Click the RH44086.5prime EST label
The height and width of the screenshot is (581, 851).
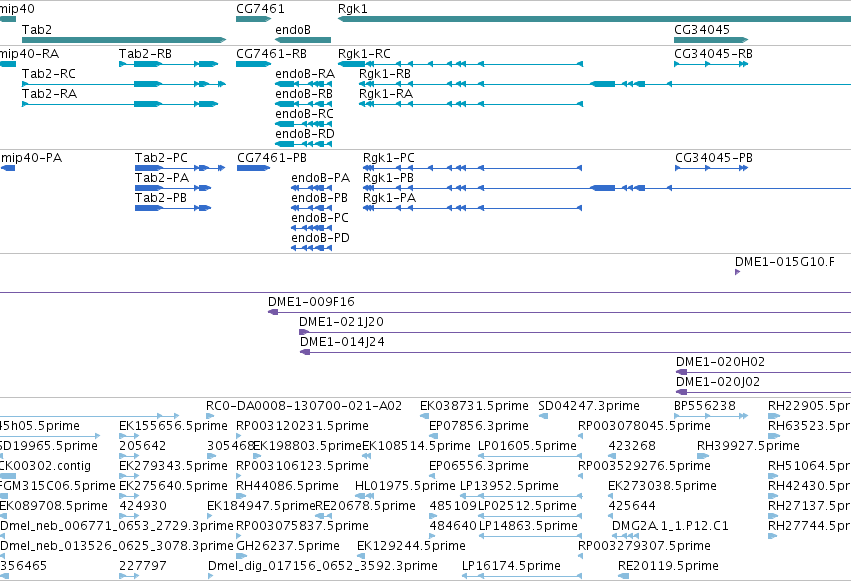coord(287,486)
